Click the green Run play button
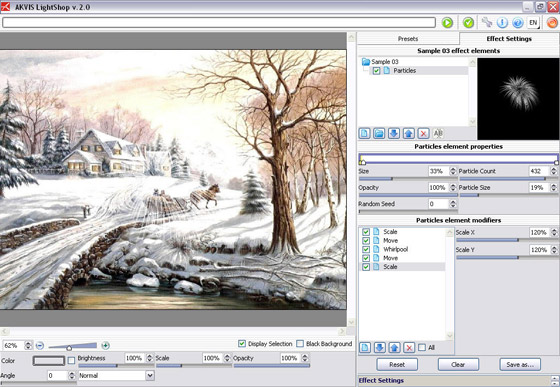Image resolution: width=560 pixels, height=387 pixels. coord(447,23)
